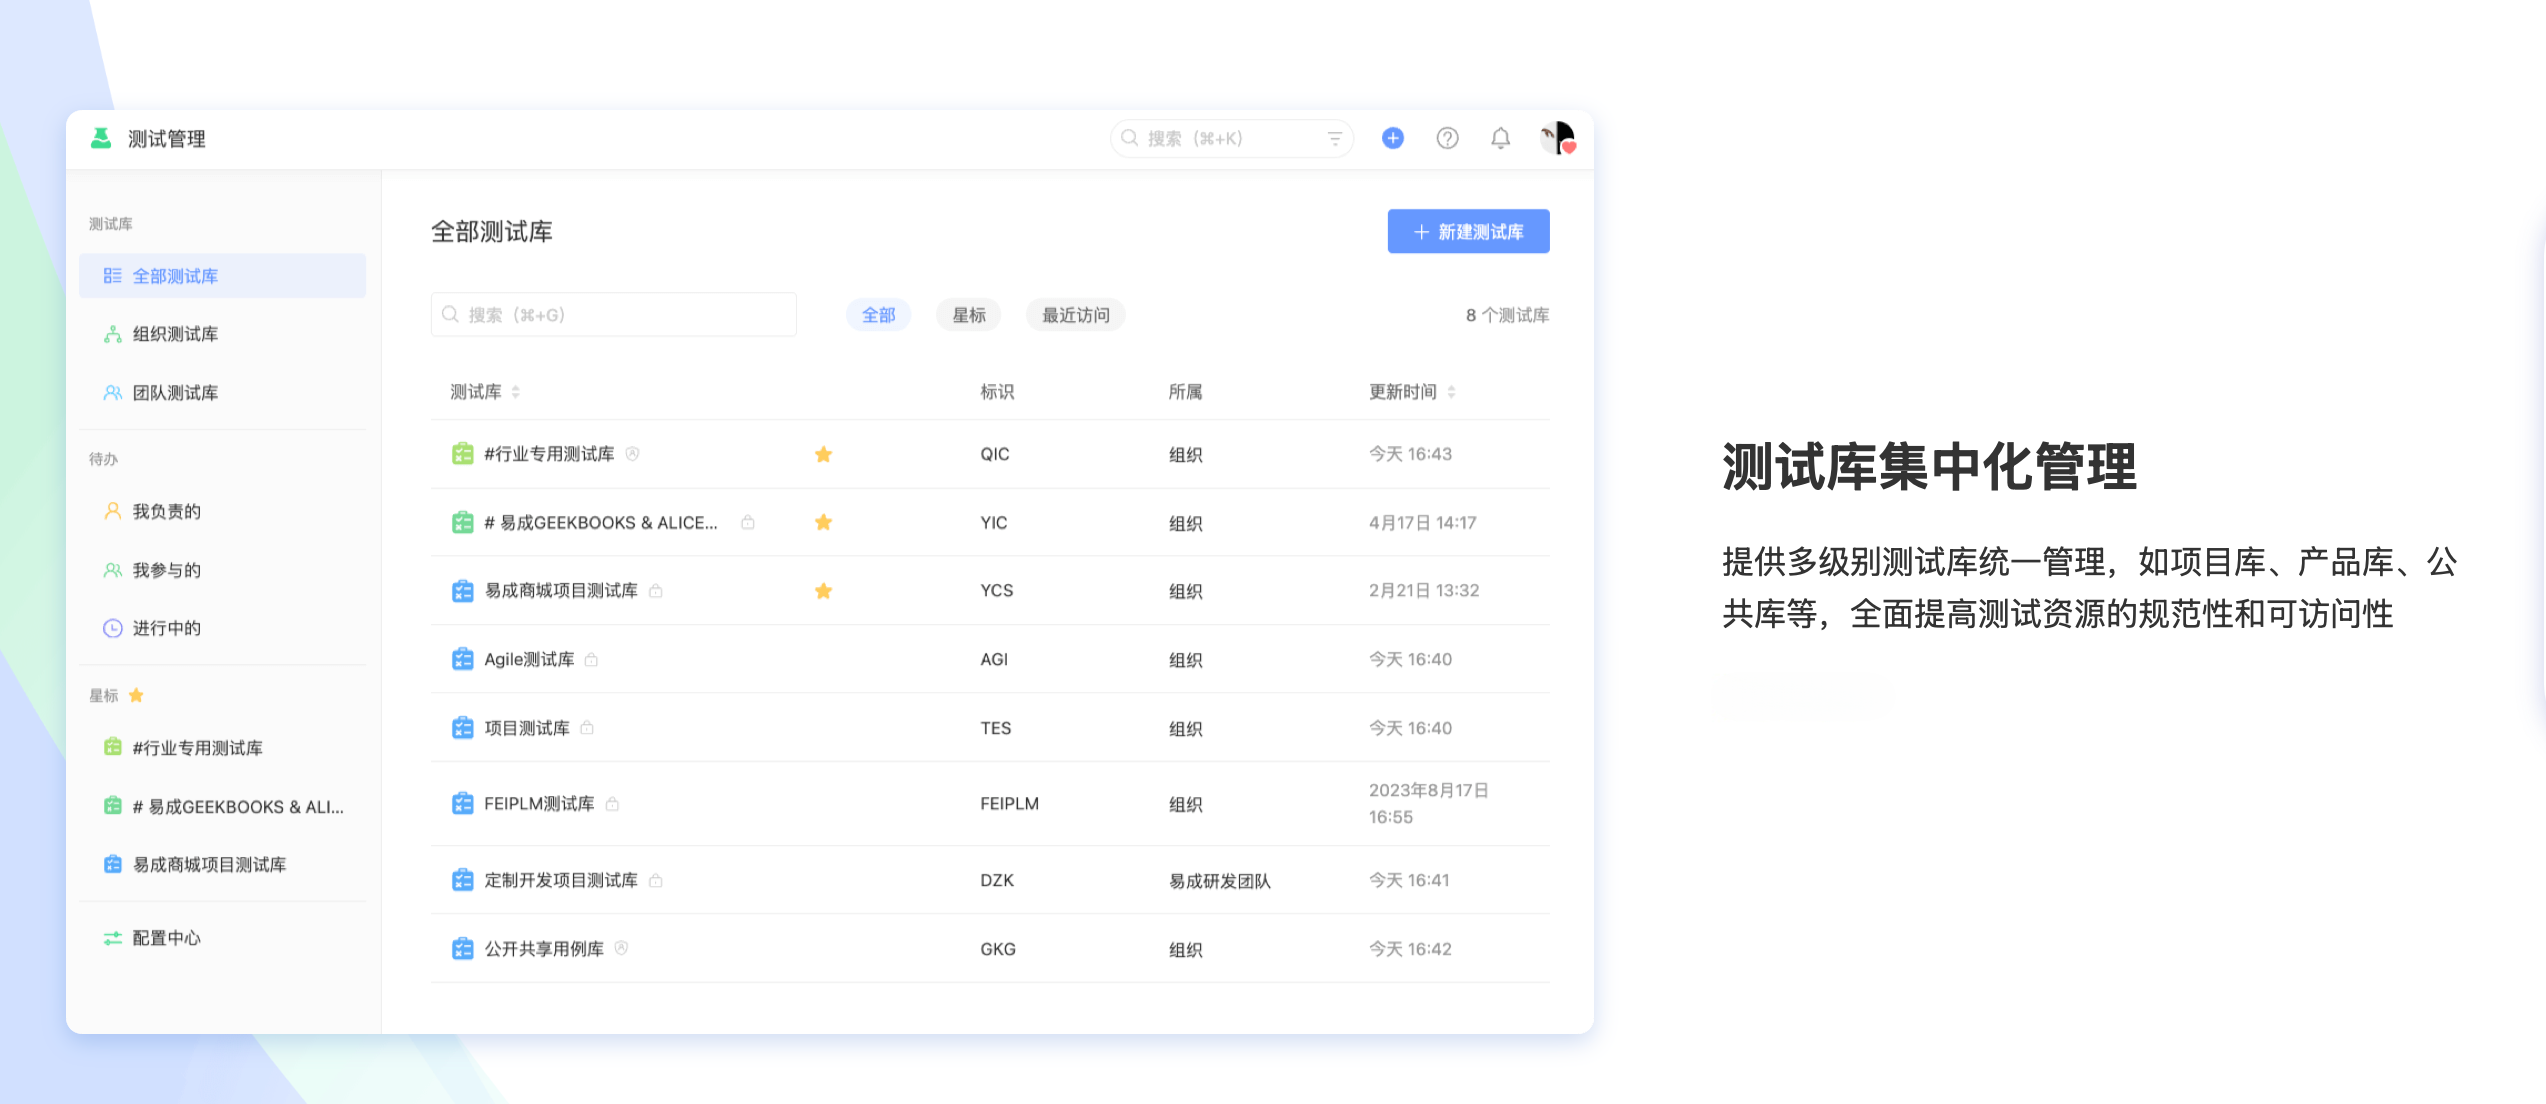Image resolution: width=2546 pixels, height=1104 pixels.
Task: Open 配置中心 in the sidebar
Action: point(166,938)
